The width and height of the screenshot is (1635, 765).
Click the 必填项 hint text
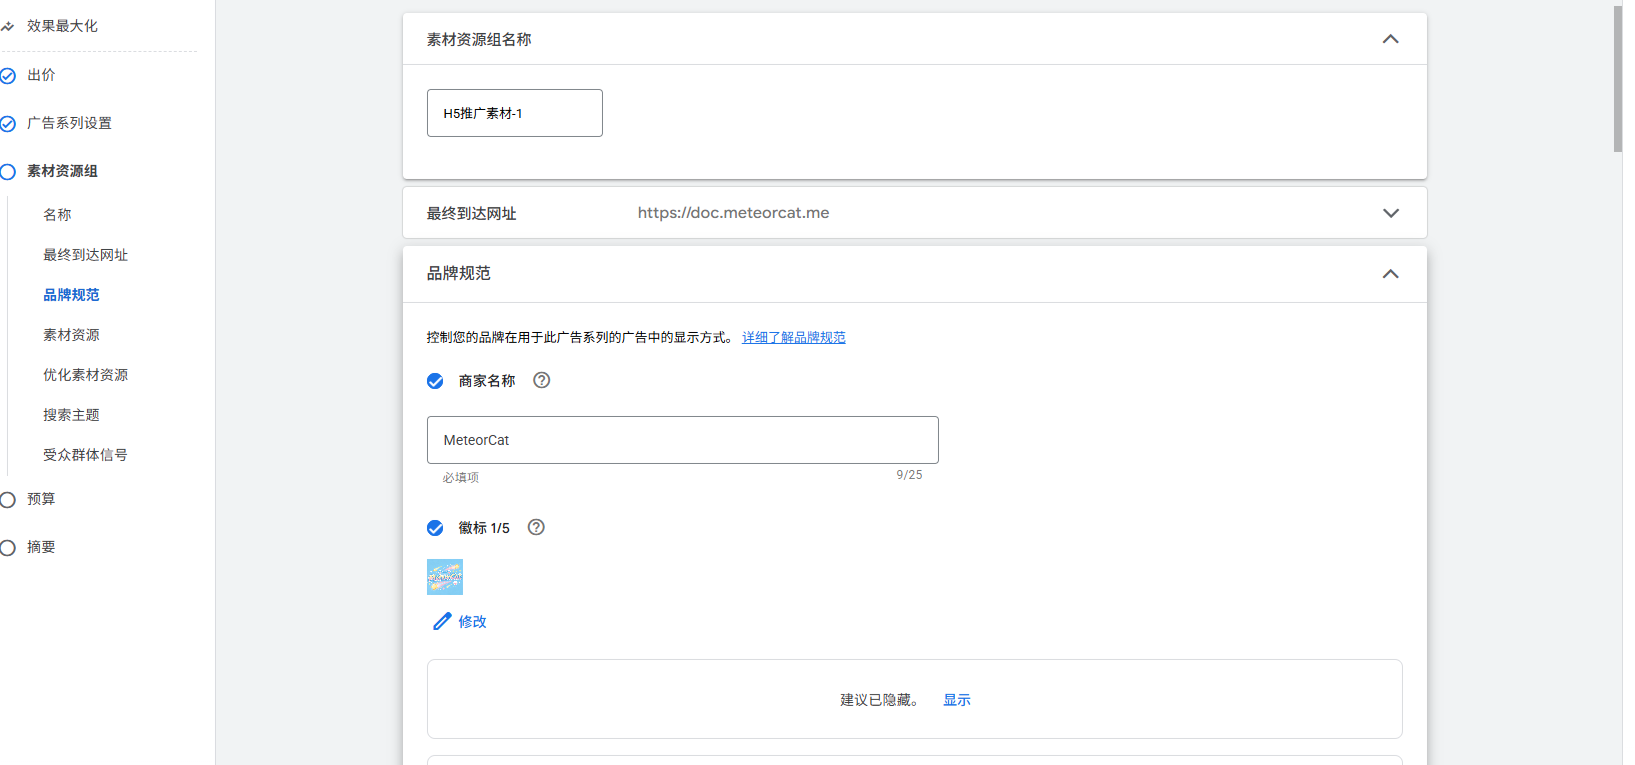point(461,478)
